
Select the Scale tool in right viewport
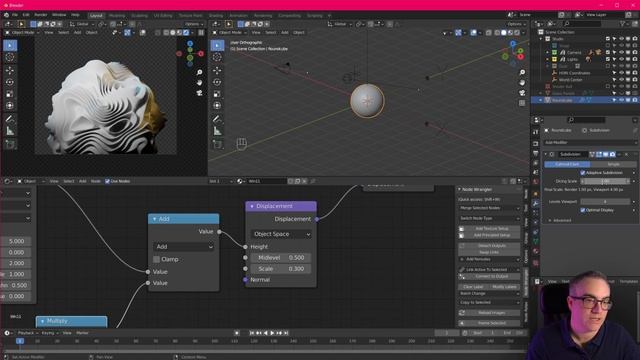[x=217, y=94]
